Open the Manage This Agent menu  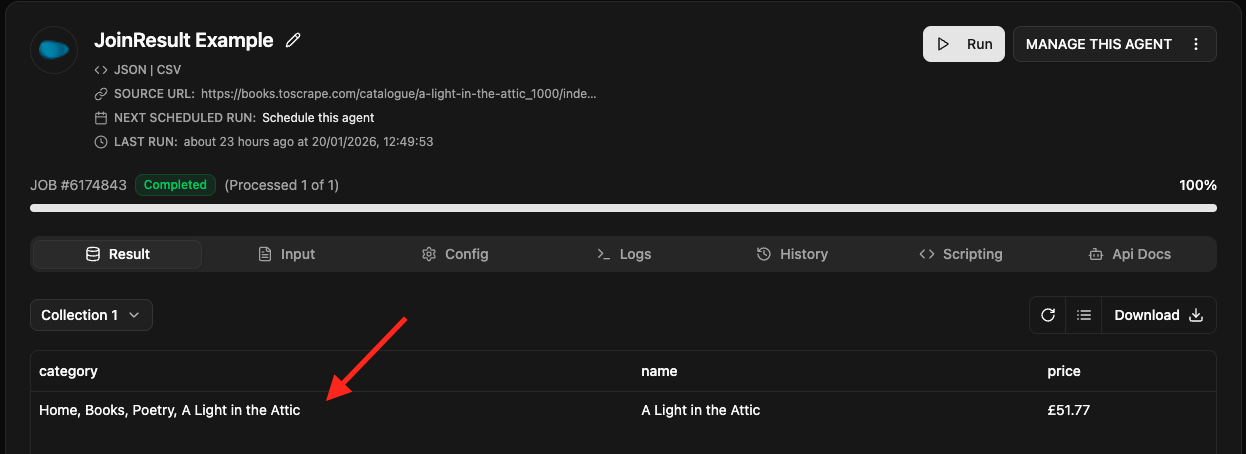(1098, 44)
